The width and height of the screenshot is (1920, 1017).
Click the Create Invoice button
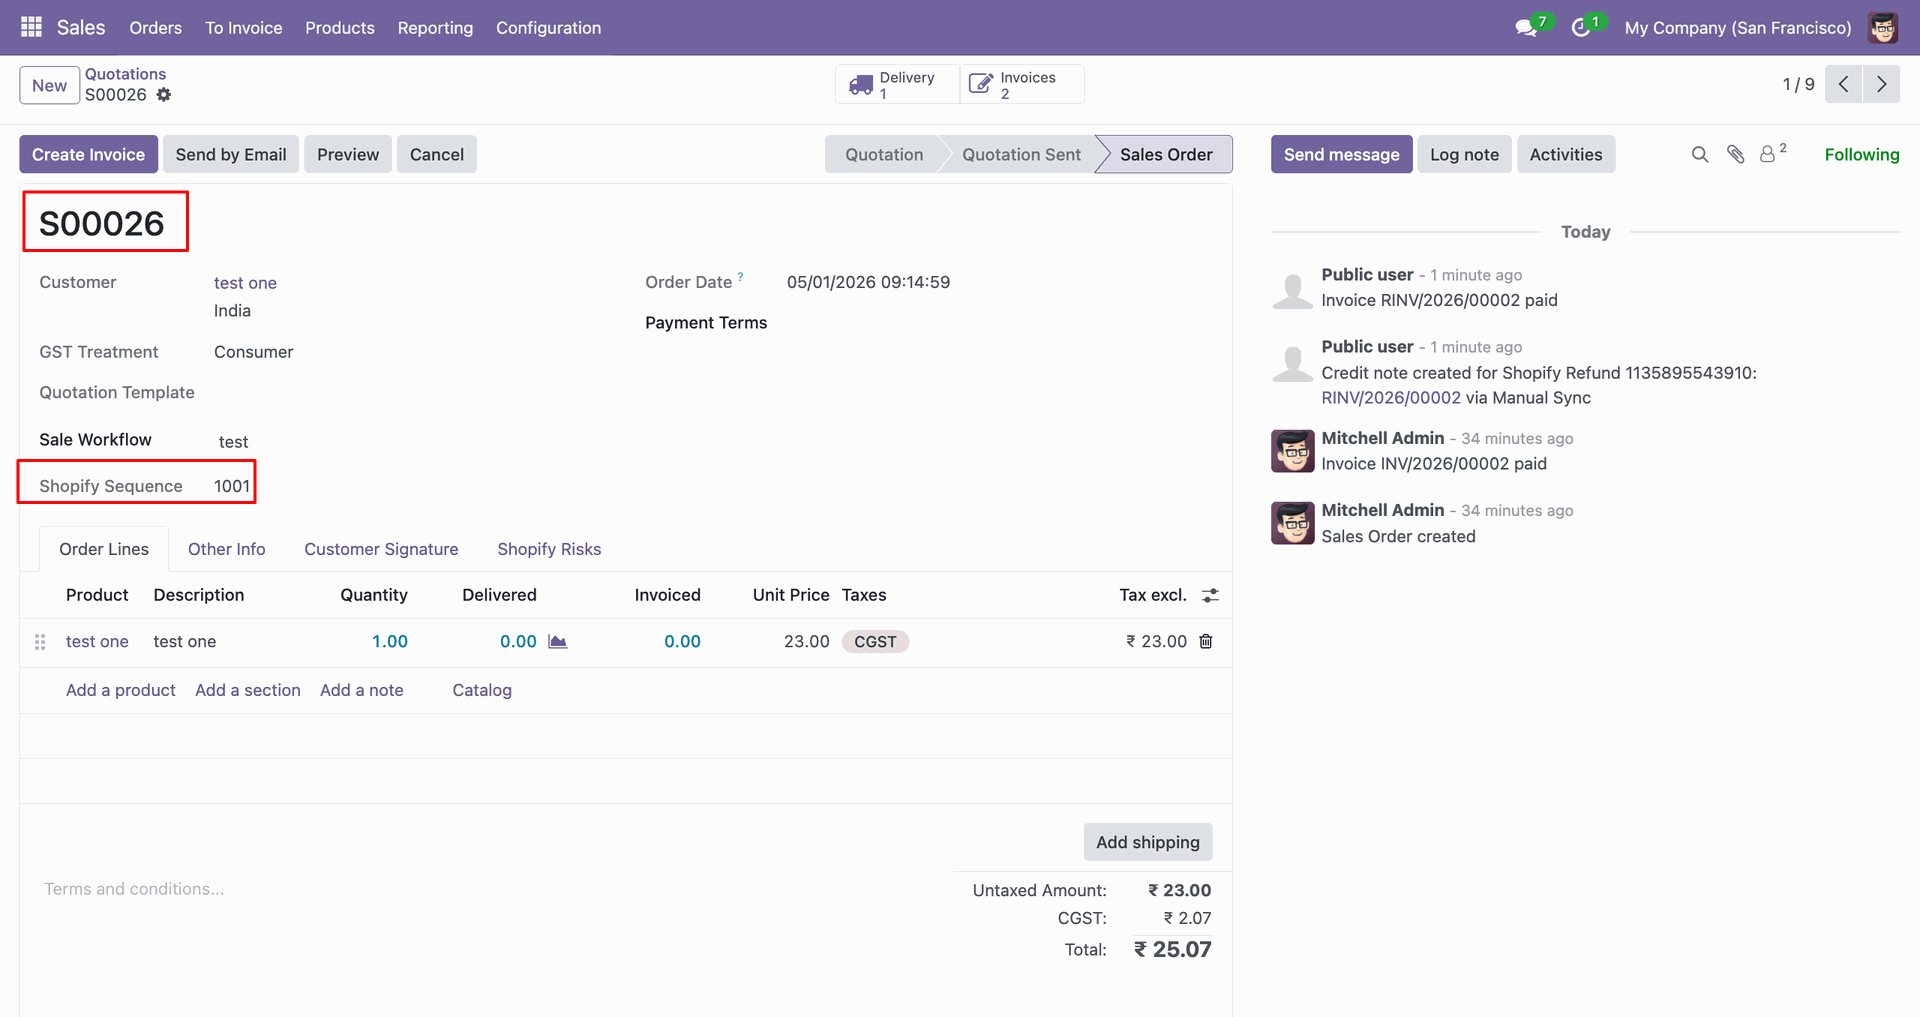[89, 154]
